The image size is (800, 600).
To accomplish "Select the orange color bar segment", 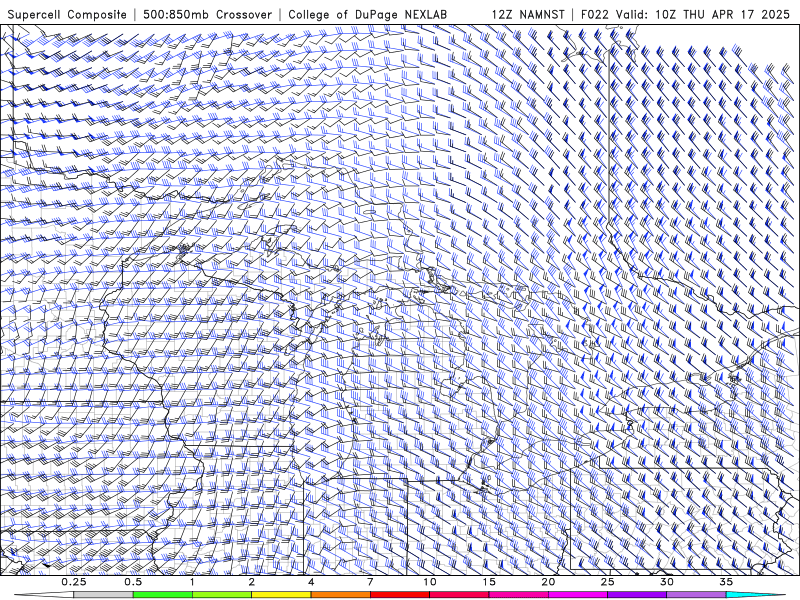I will point(340,595).
